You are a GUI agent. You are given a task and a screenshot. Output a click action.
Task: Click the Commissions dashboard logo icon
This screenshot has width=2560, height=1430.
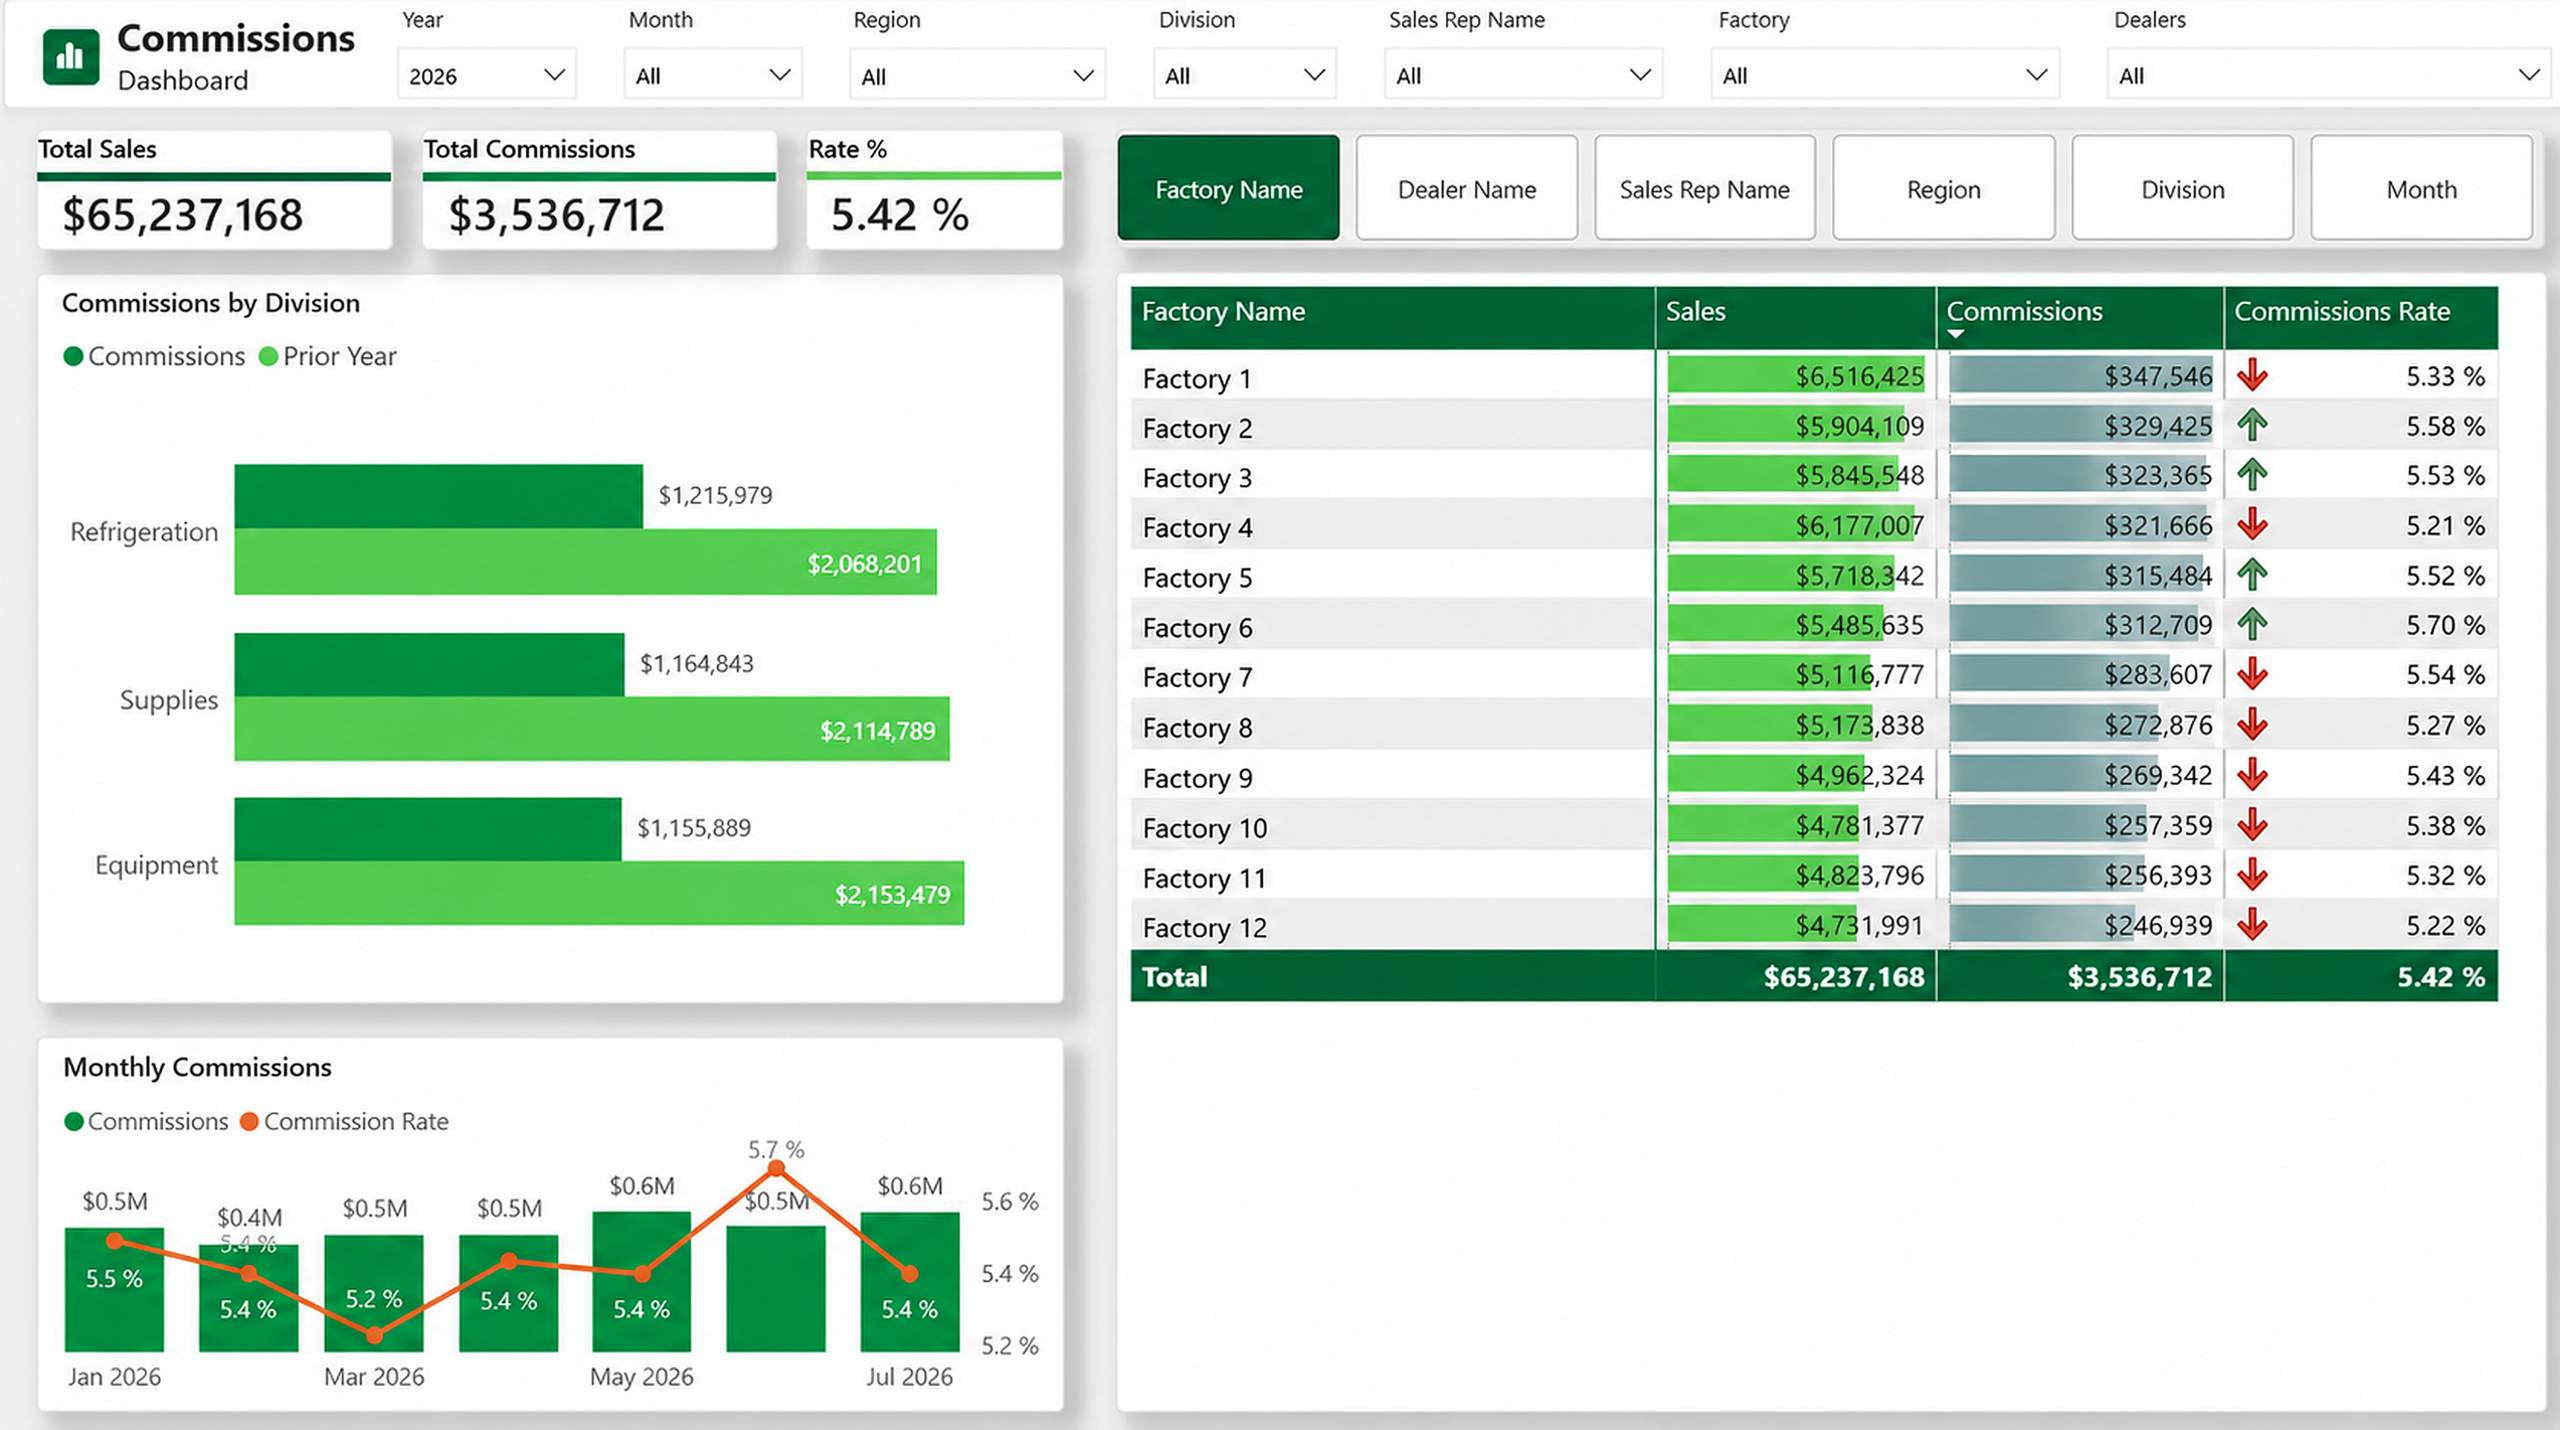(71, 57)
